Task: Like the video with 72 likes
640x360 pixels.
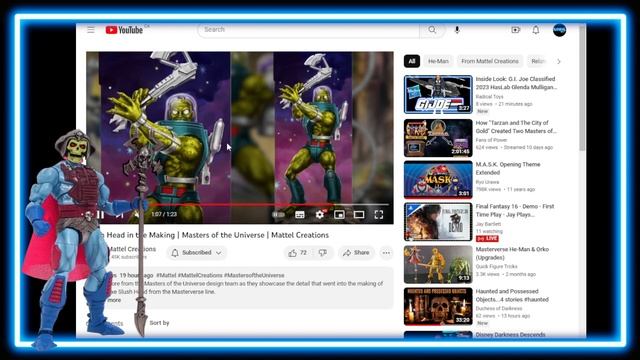Action: pyautogui.click(x=297, y=253)
